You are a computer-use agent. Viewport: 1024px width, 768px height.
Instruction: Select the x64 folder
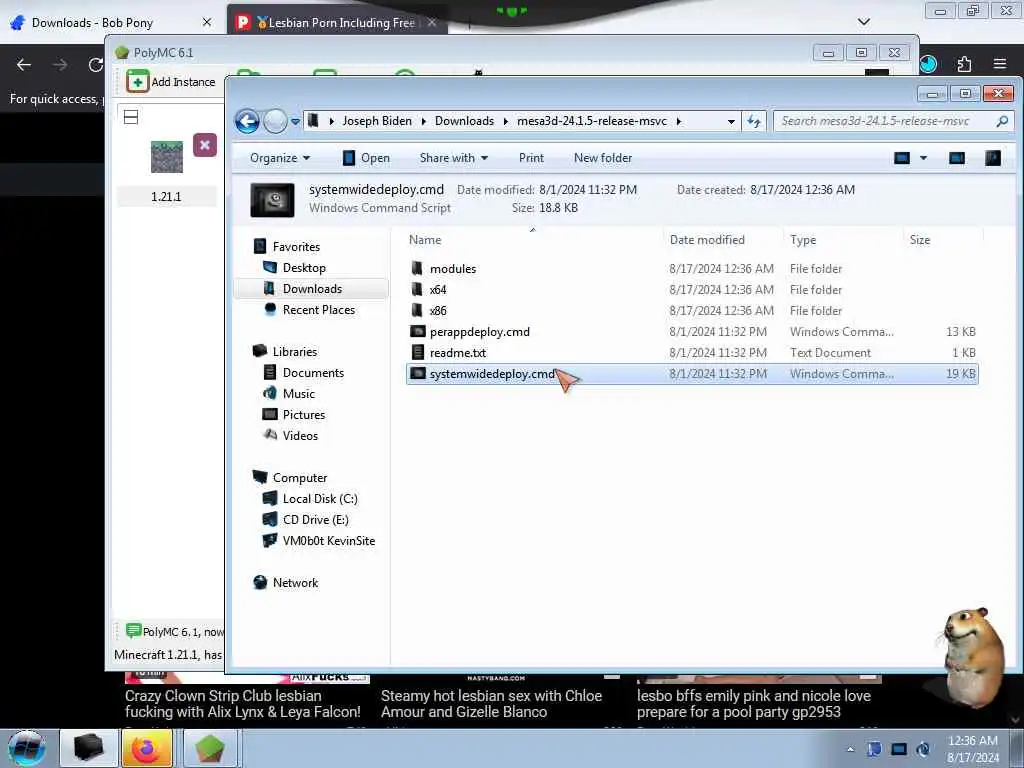point(438,289)
